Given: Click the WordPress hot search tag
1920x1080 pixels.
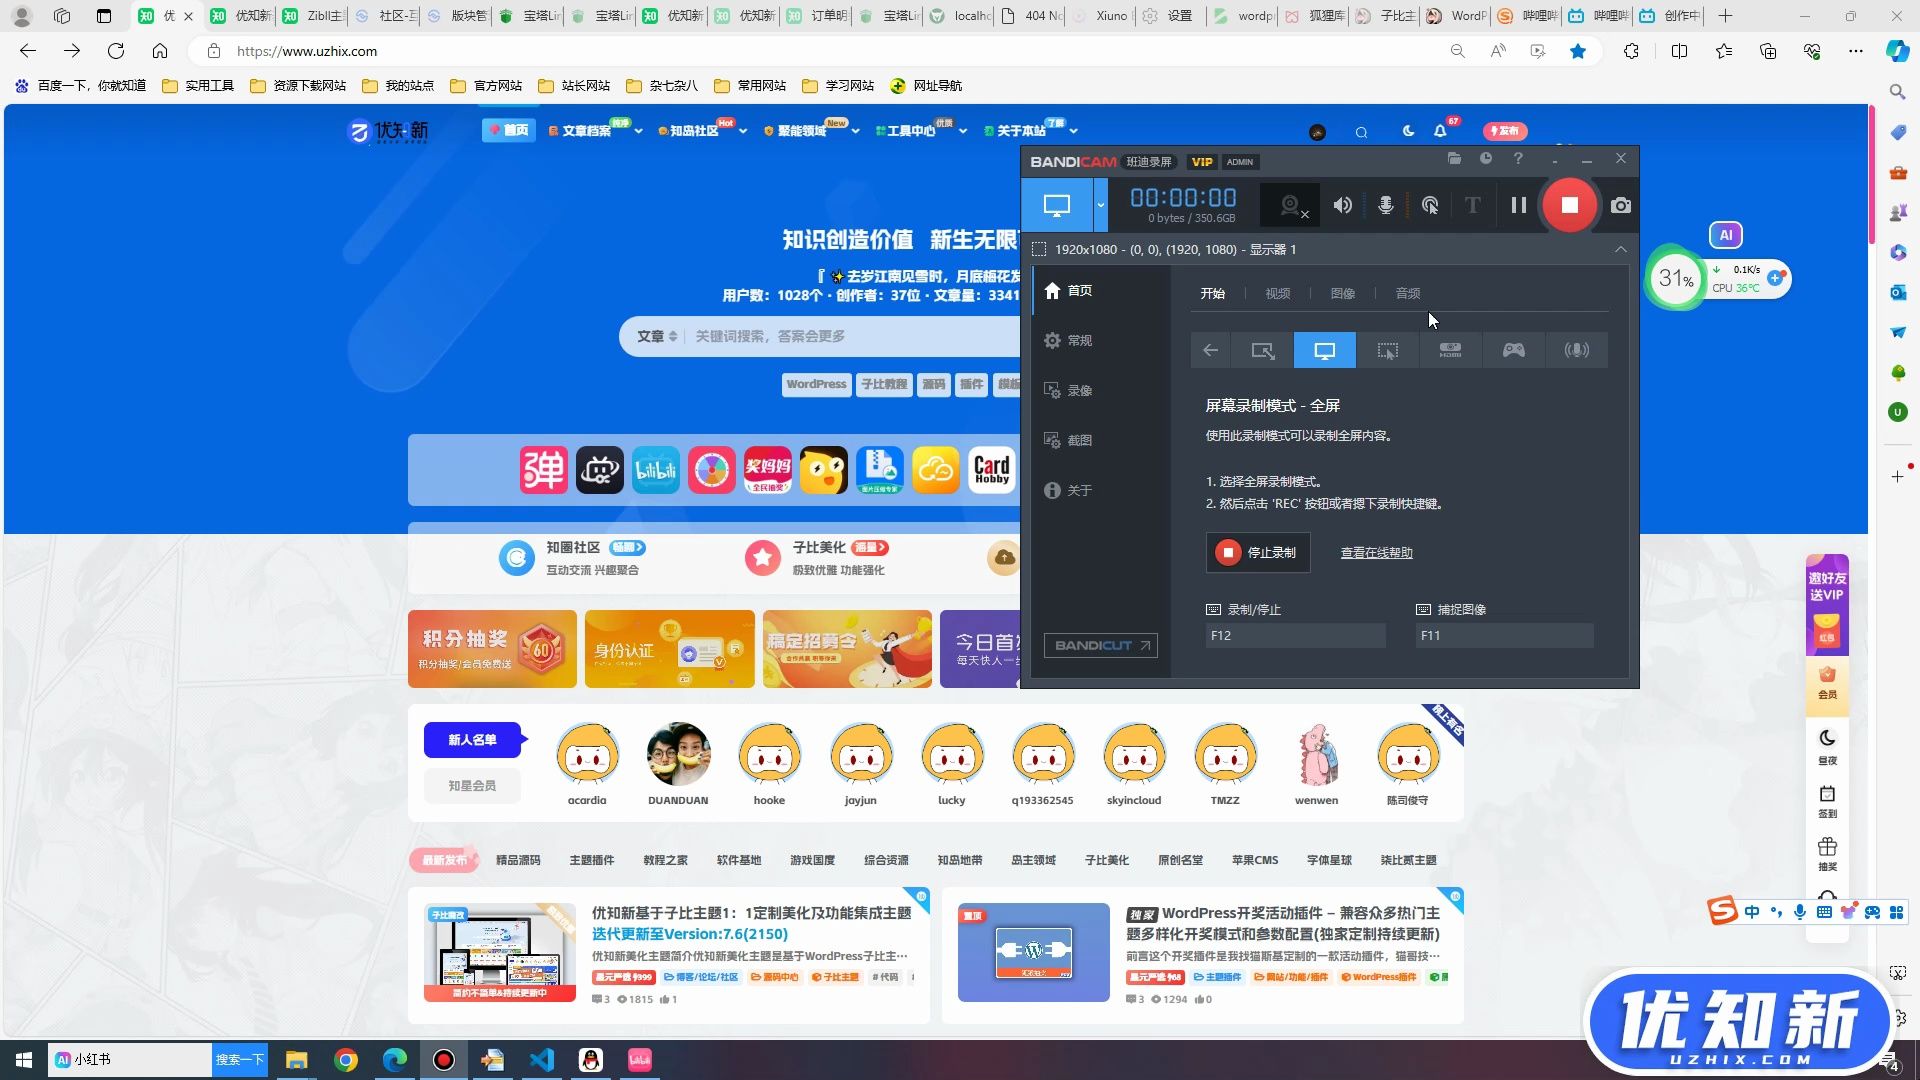Looking at the screenshot, I should click(x=816, y=384).
